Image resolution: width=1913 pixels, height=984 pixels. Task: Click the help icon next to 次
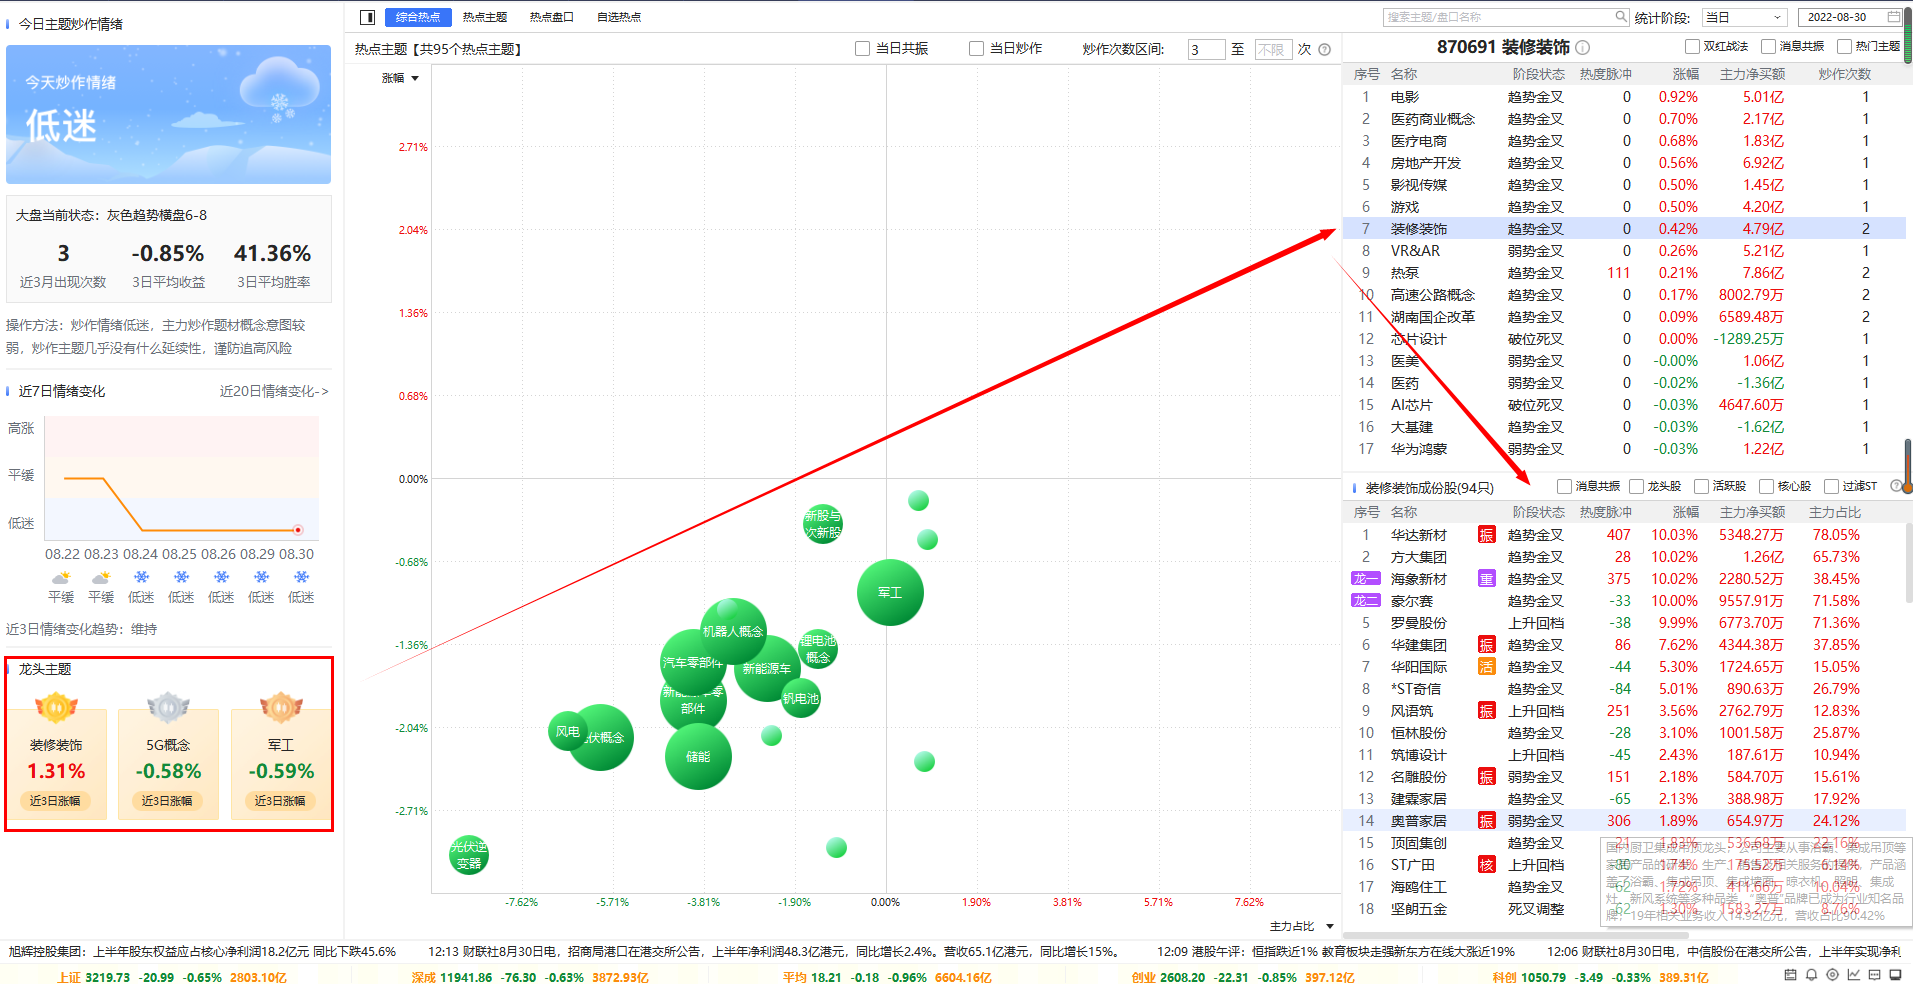(1325, 49)
